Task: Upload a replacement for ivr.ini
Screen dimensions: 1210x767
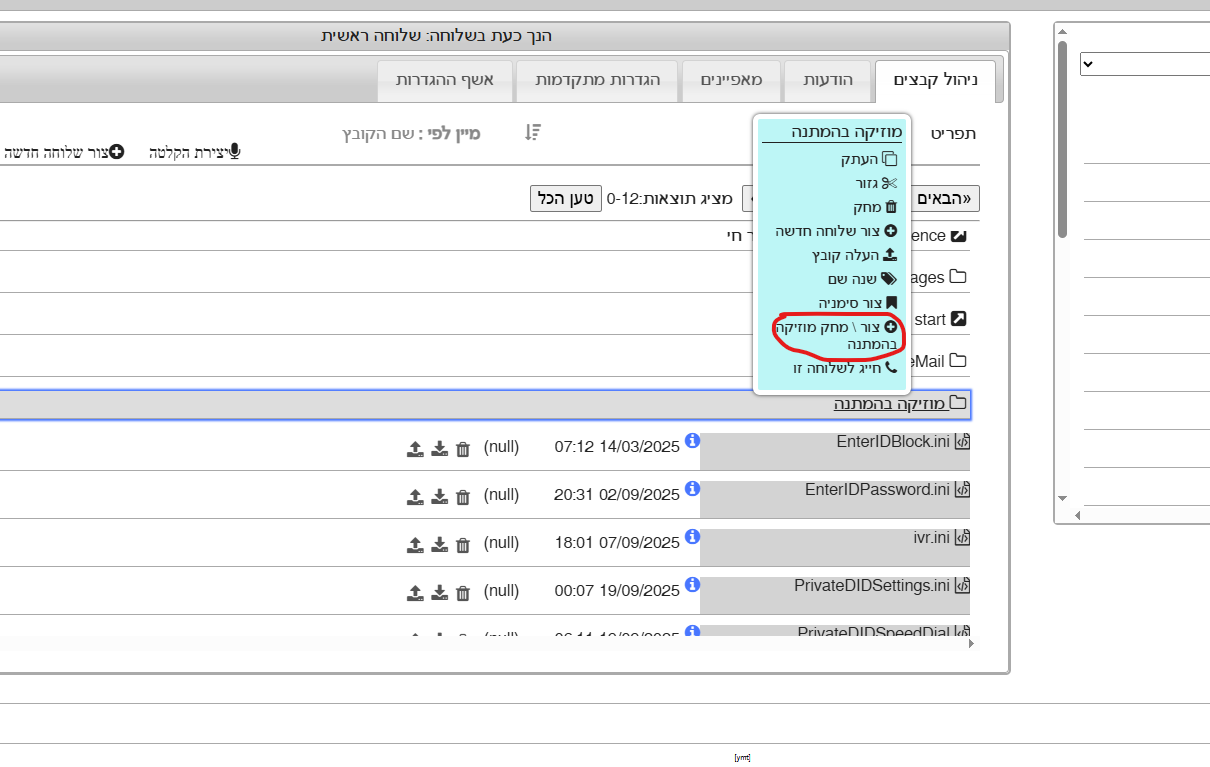Action: [415, 545]
